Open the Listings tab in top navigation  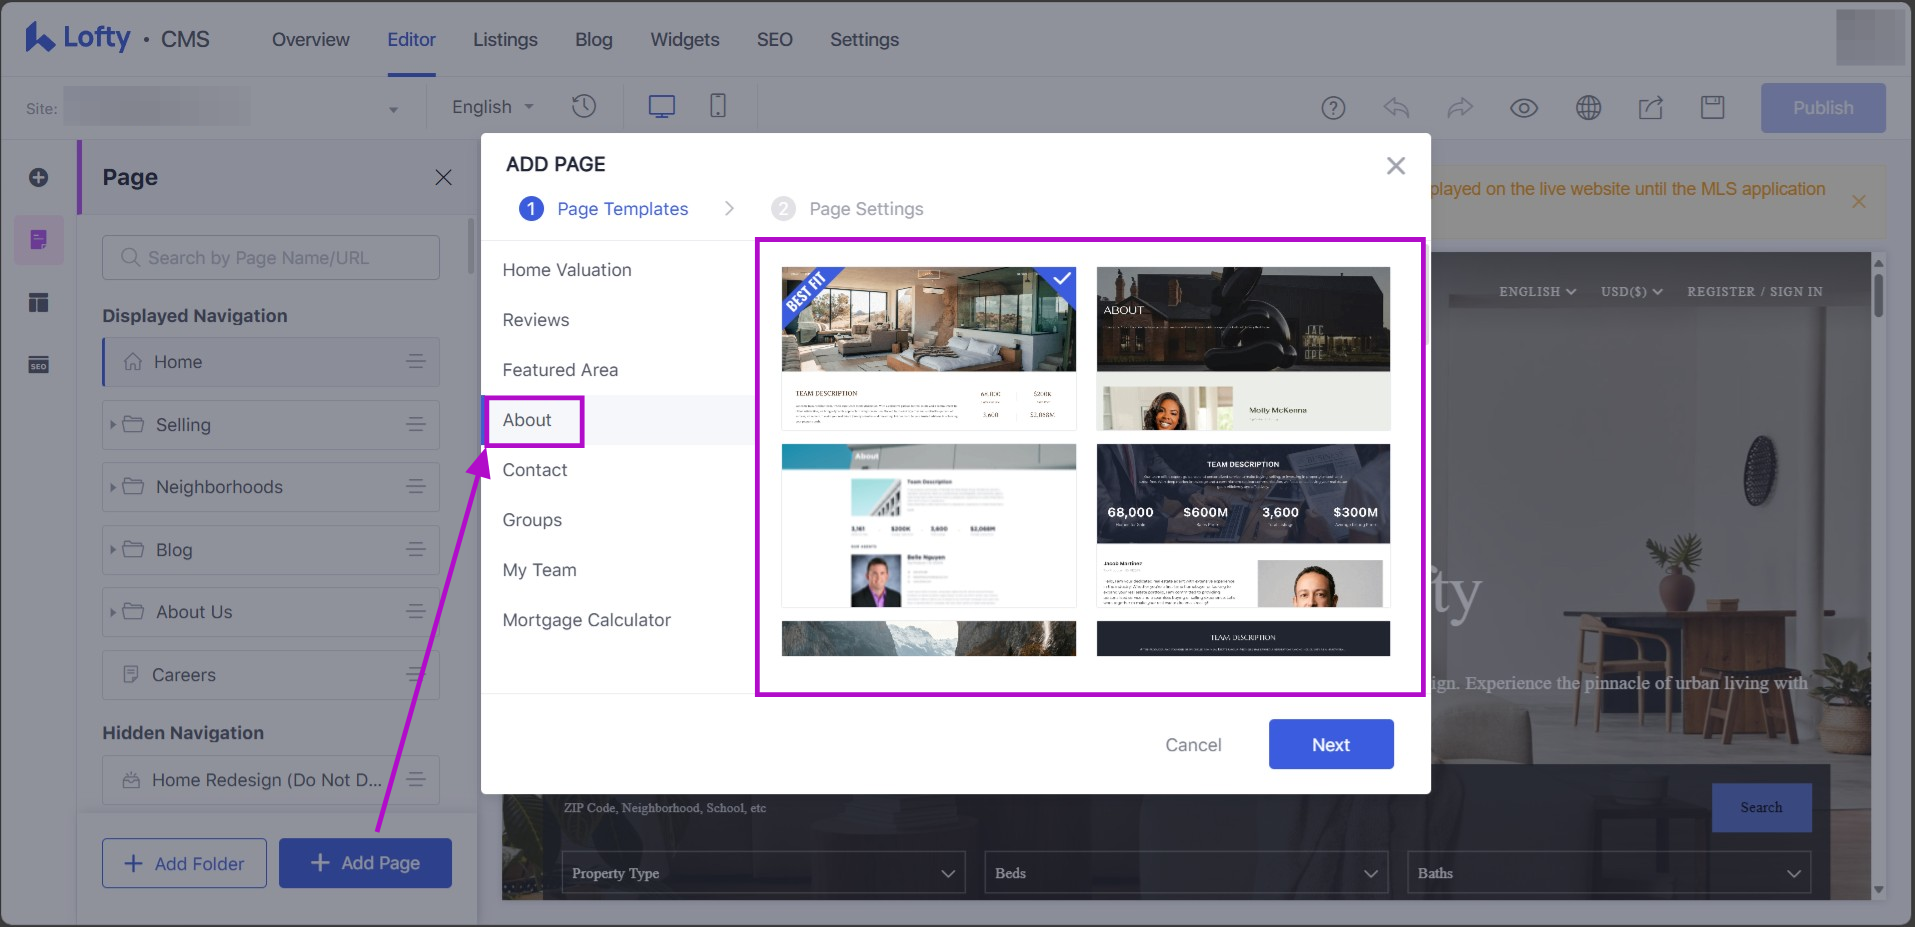[505, 40]
